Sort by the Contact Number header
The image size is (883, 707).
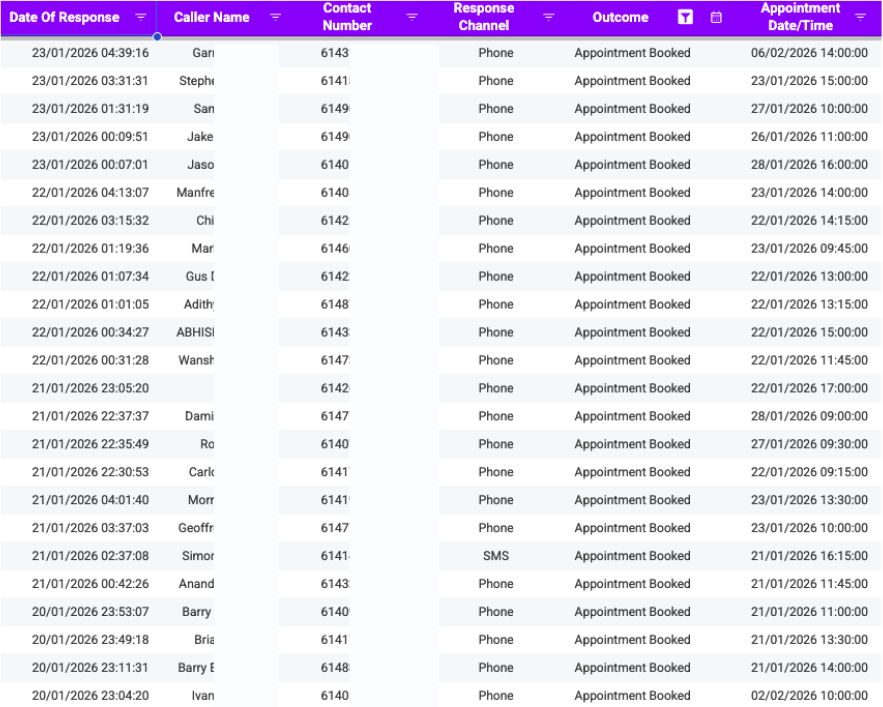(347, 17)
